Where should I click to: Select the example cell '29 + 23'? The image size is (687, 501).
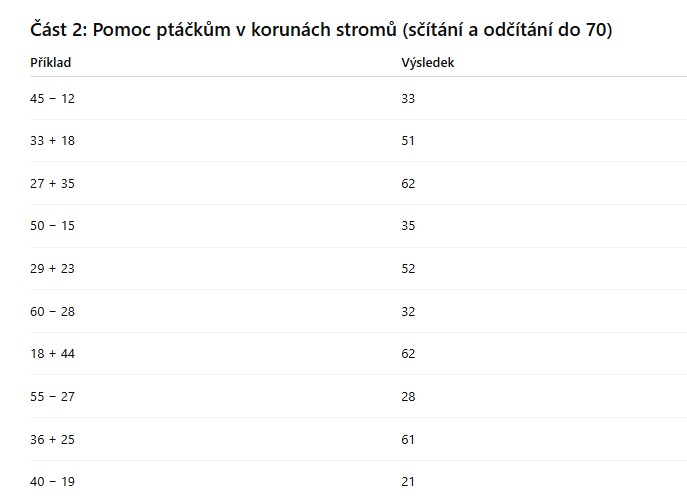(53, 269)
